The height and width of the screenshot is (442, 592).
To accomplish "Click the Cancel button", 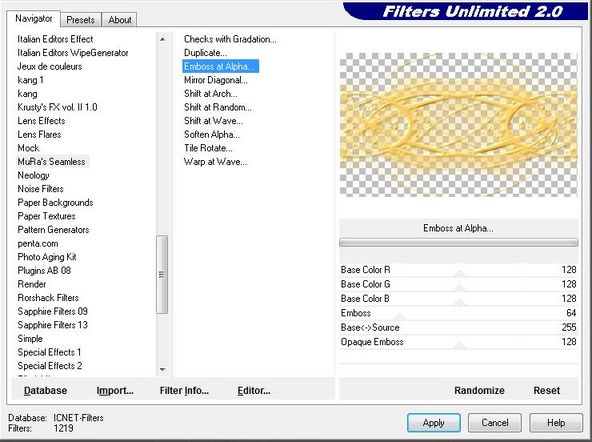I will (x=495, y=423).
